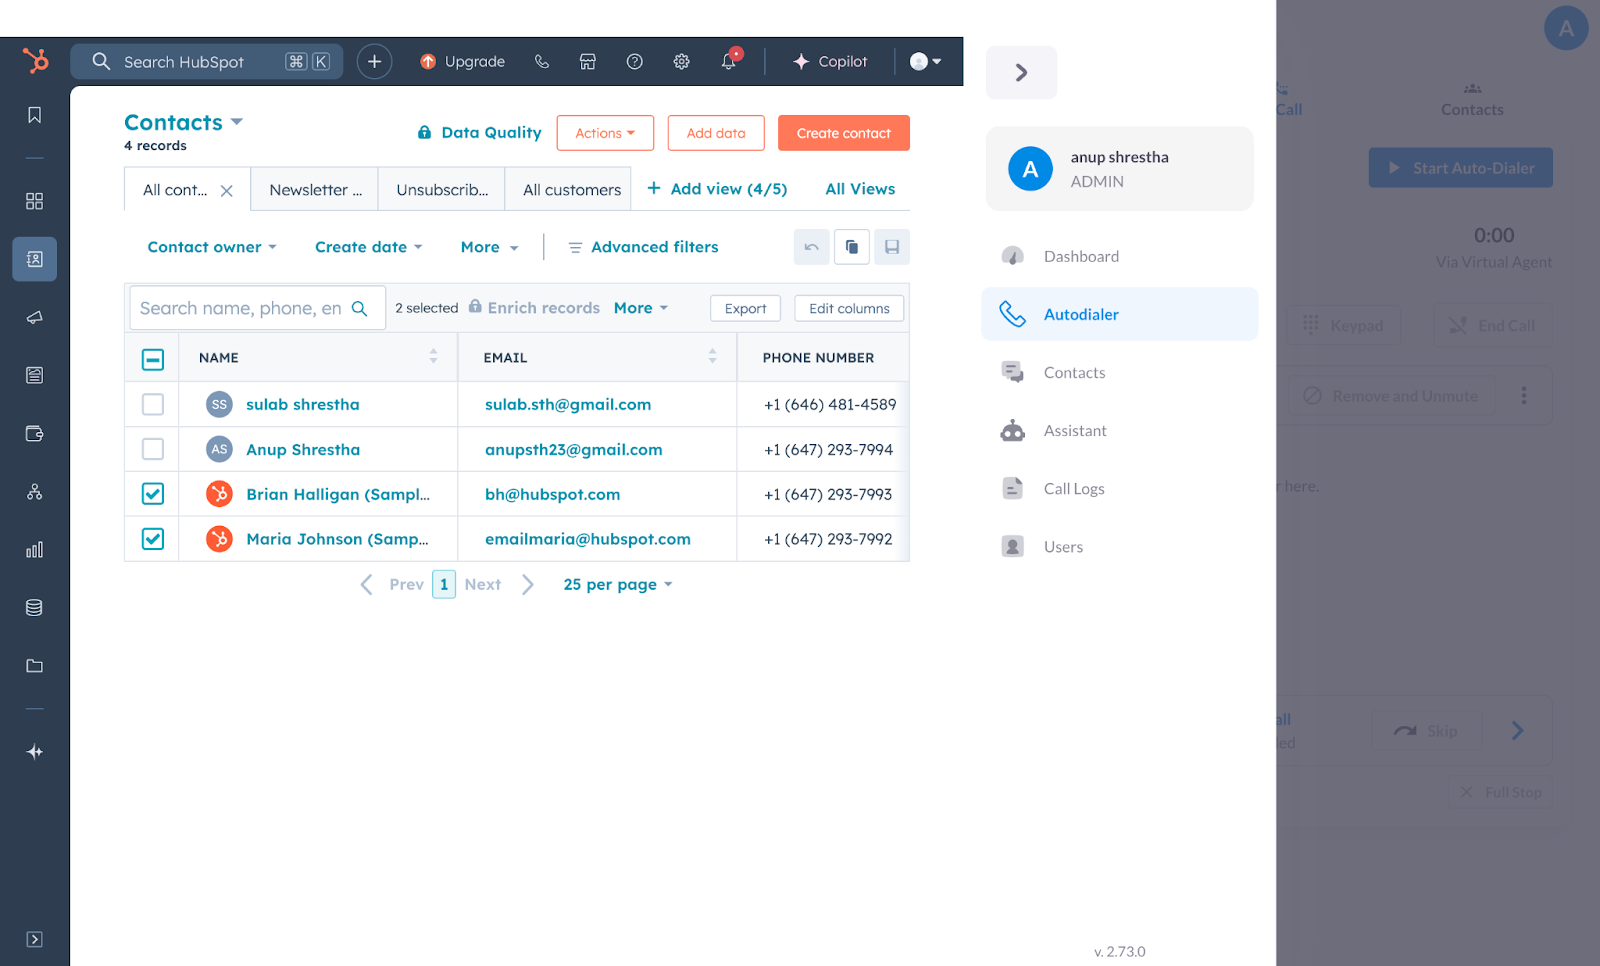Open content icon in left sidebar
Viewport: 1600px width, 966px height.
coord(34,375)
